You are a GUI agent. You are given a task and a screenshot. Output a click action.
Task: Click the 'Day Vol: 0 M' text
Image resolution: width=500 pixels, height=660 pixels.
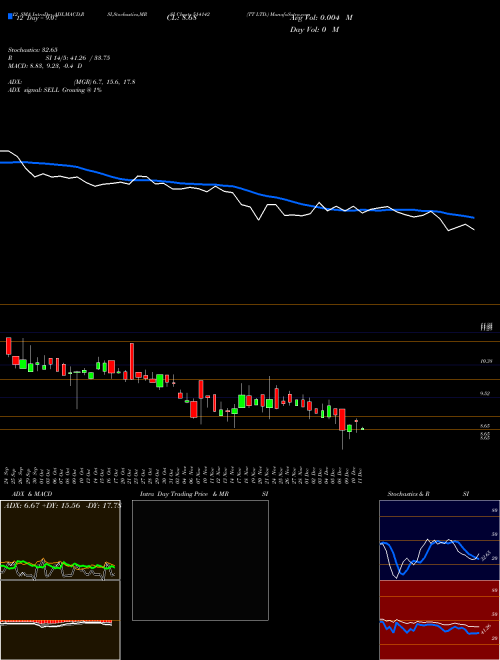click(314, 29)
